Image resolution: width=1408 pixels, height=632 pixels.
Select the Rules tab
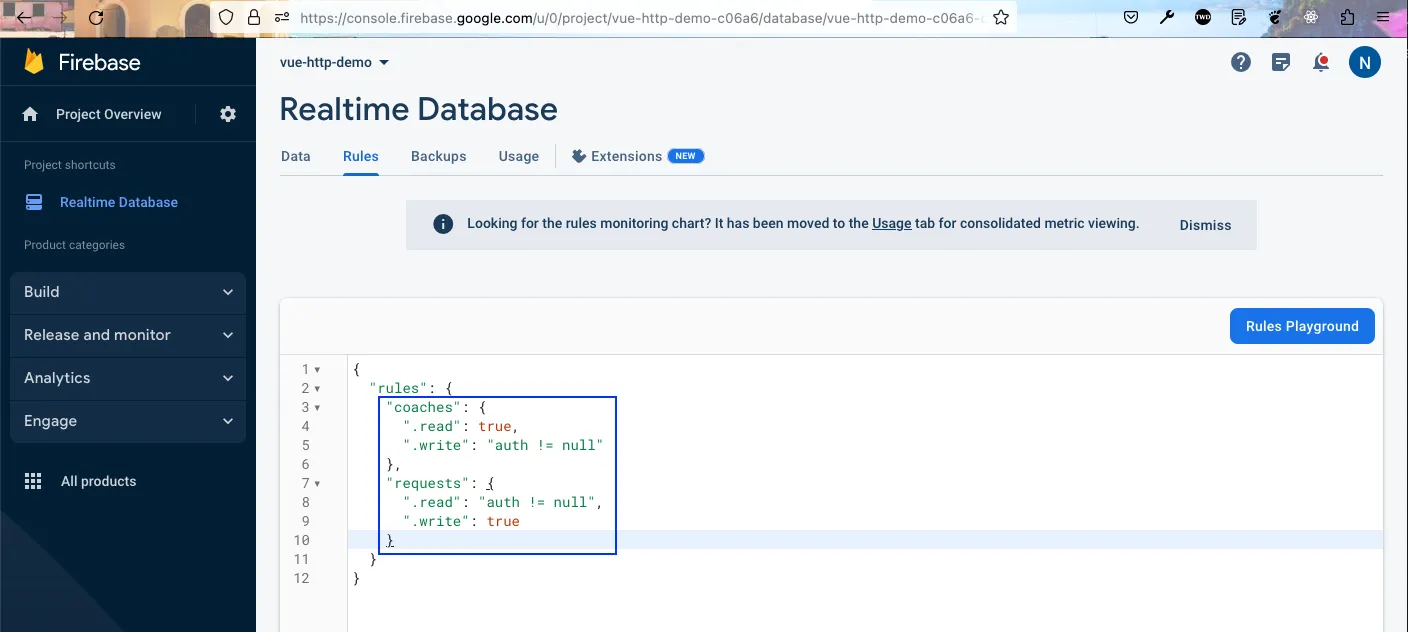pos(361,156)
